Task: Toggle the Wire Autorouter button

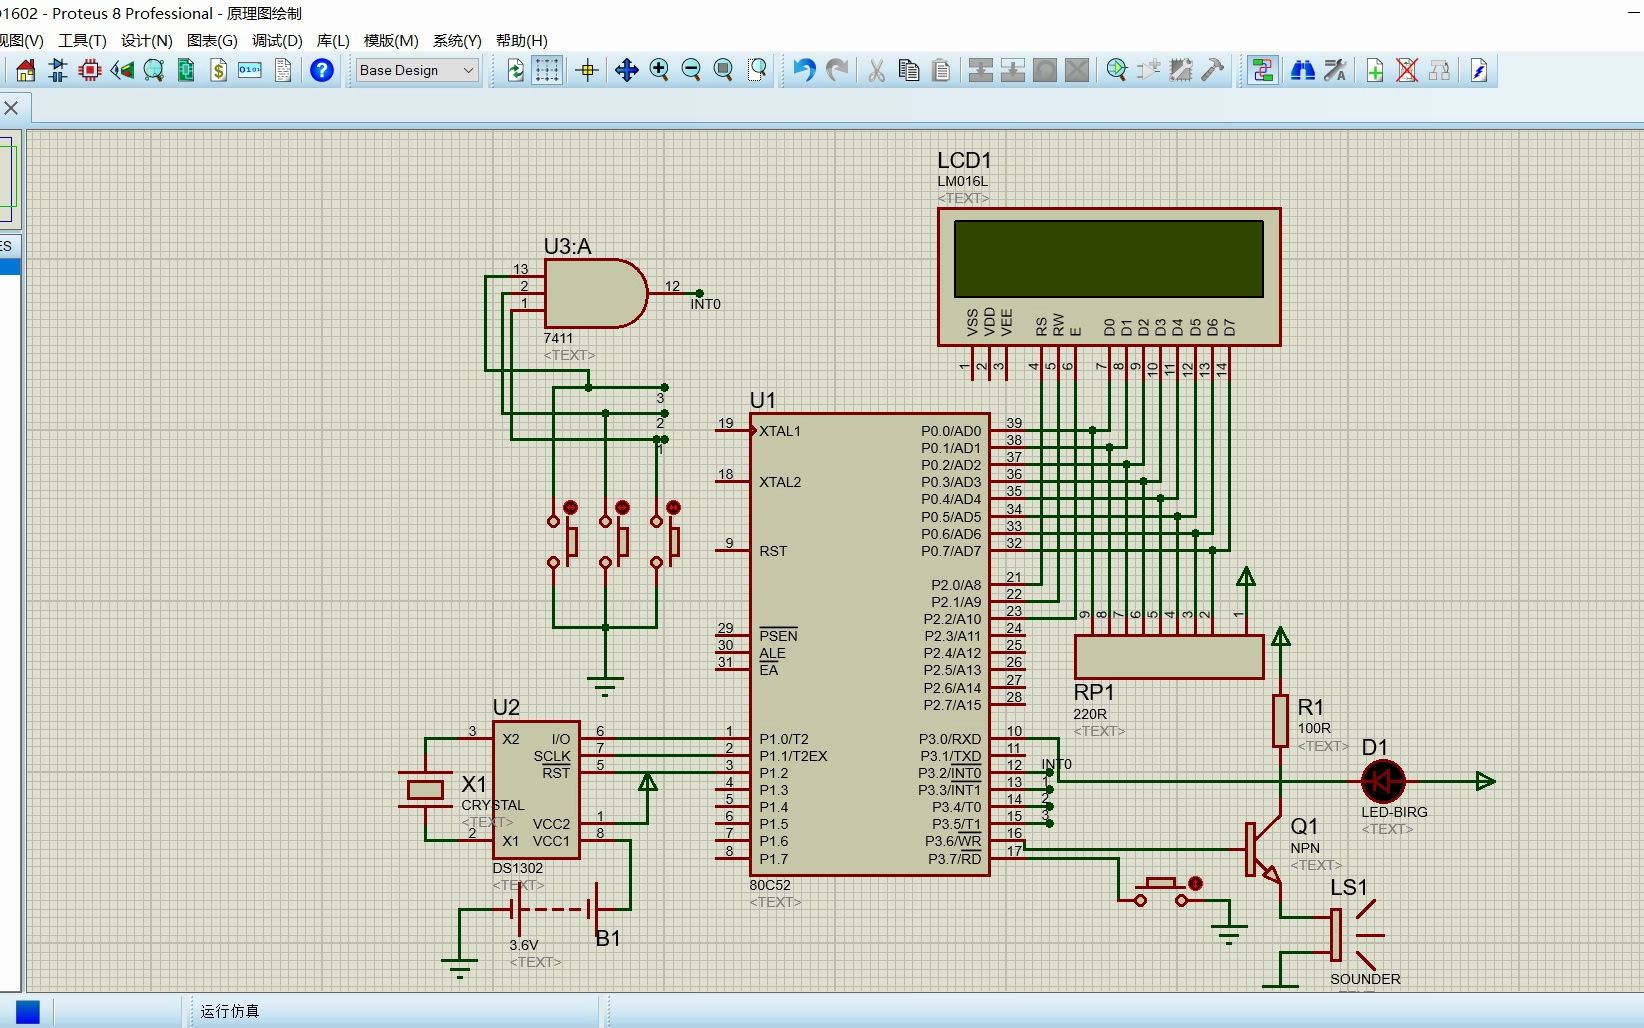Action: [1262, 70]
